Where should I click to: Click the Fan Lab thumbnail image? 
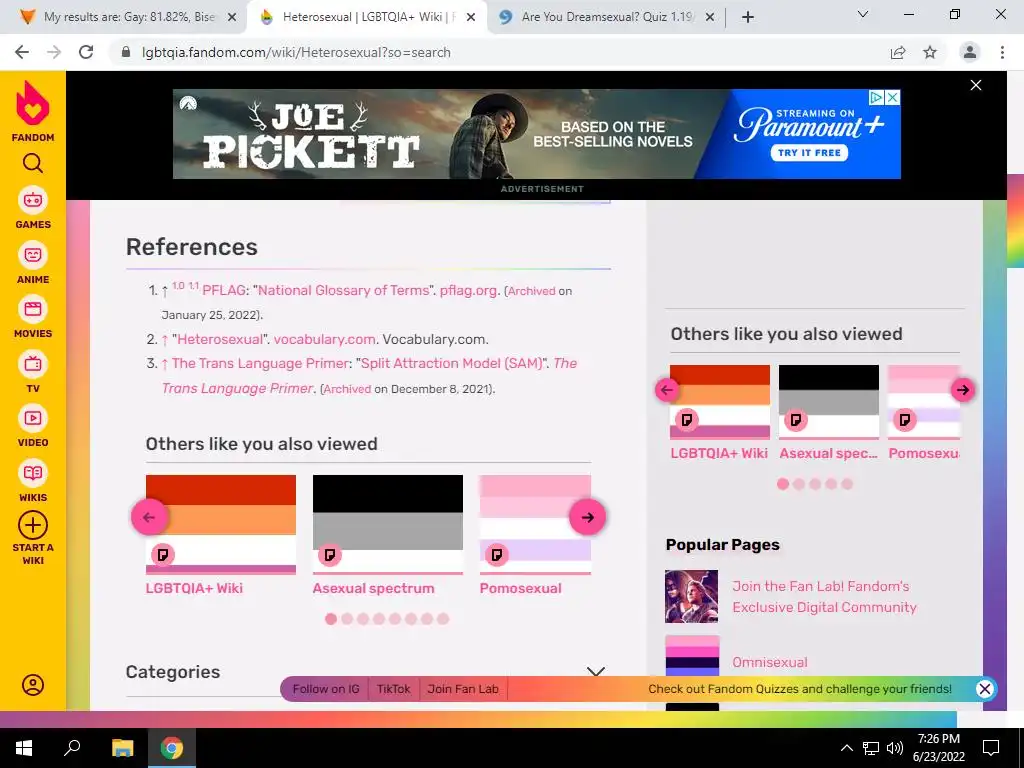692,596
